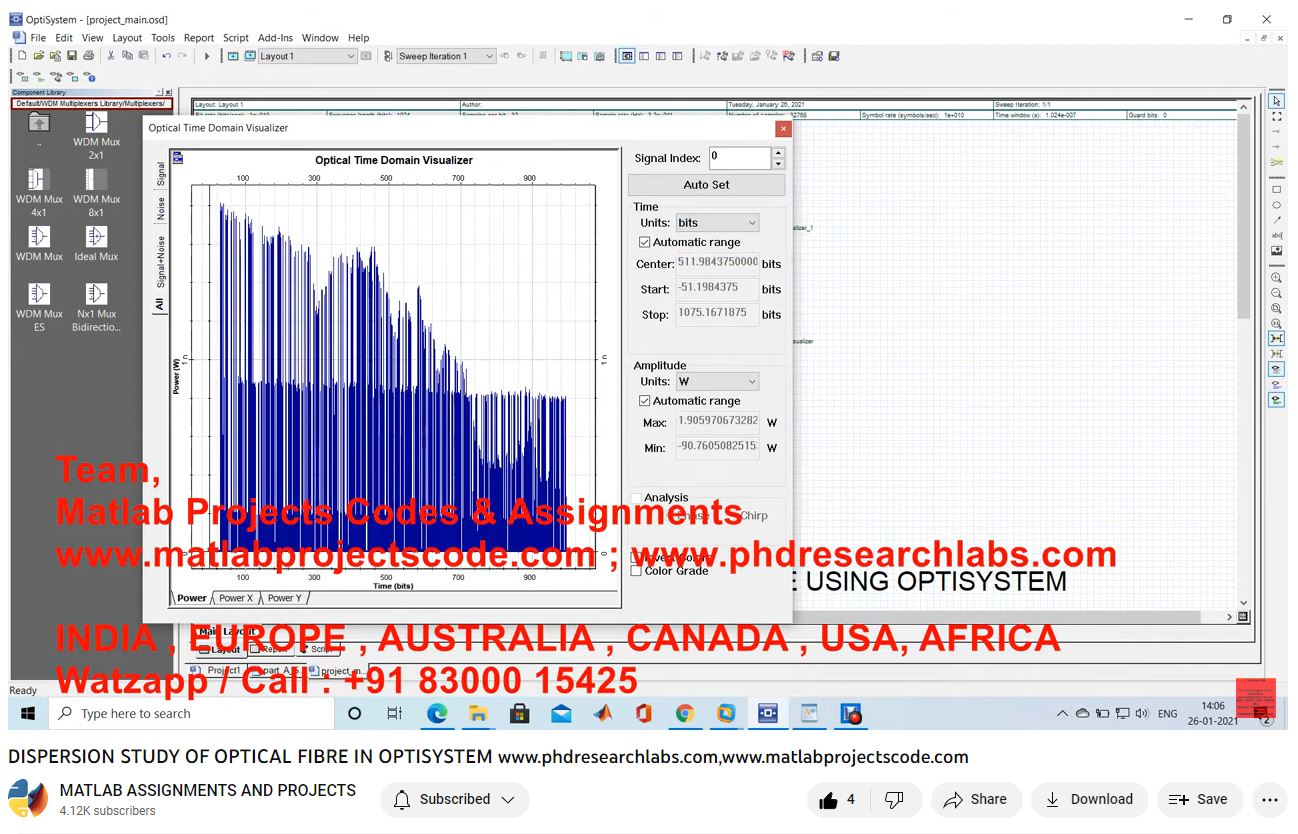Open Google Chrome from taskbar

(x=684, y=714)
